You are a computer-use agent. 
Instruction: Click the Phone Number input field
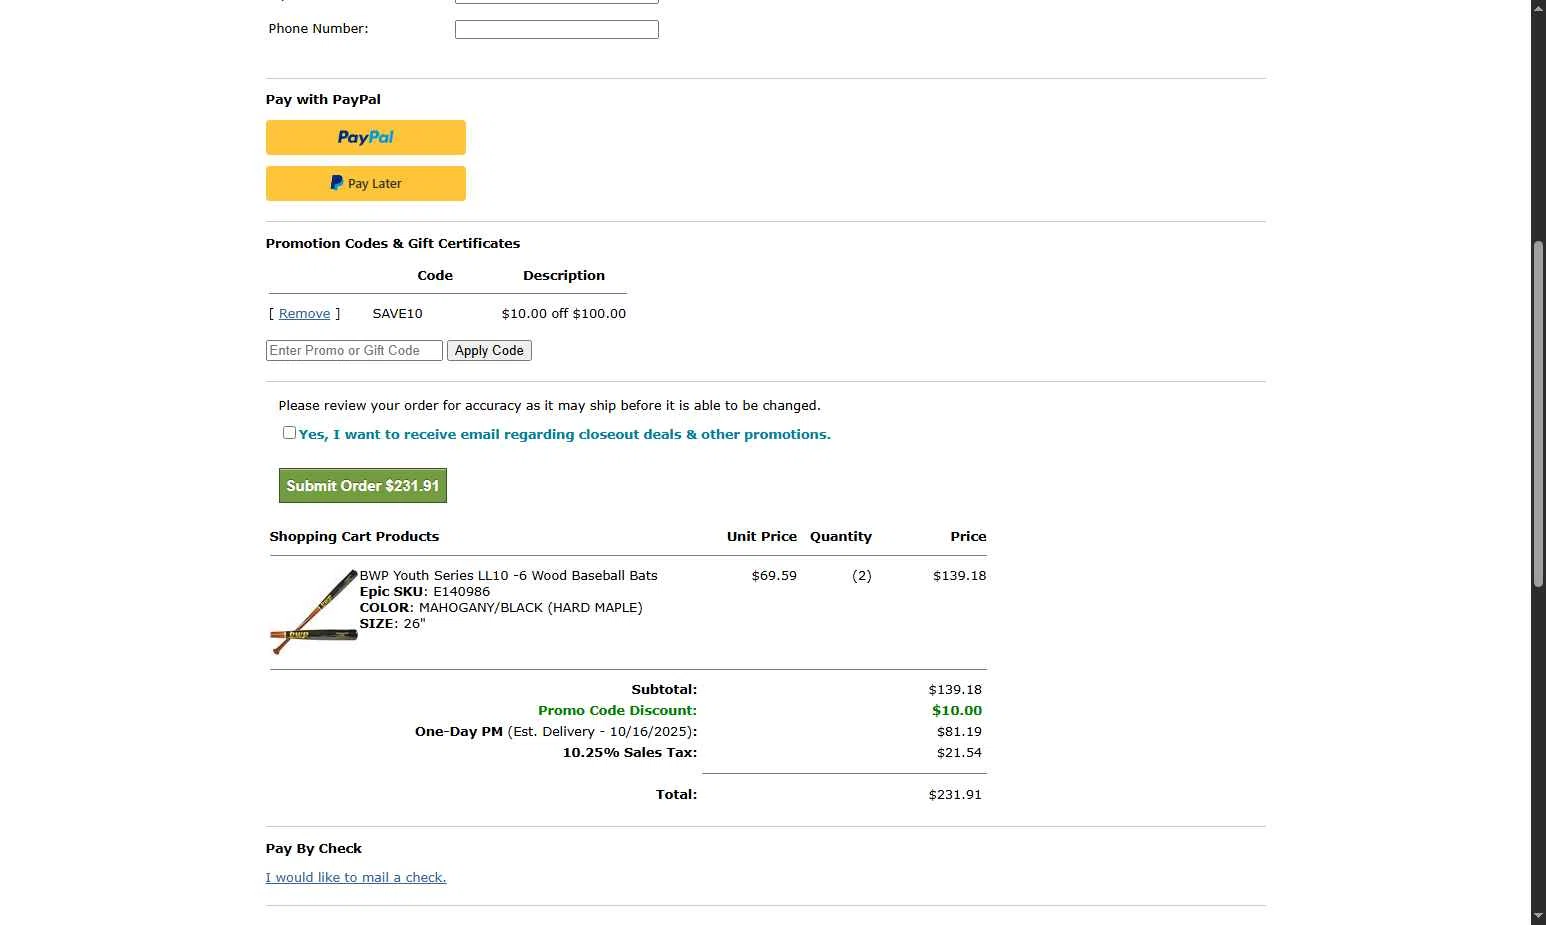[556, 30]
